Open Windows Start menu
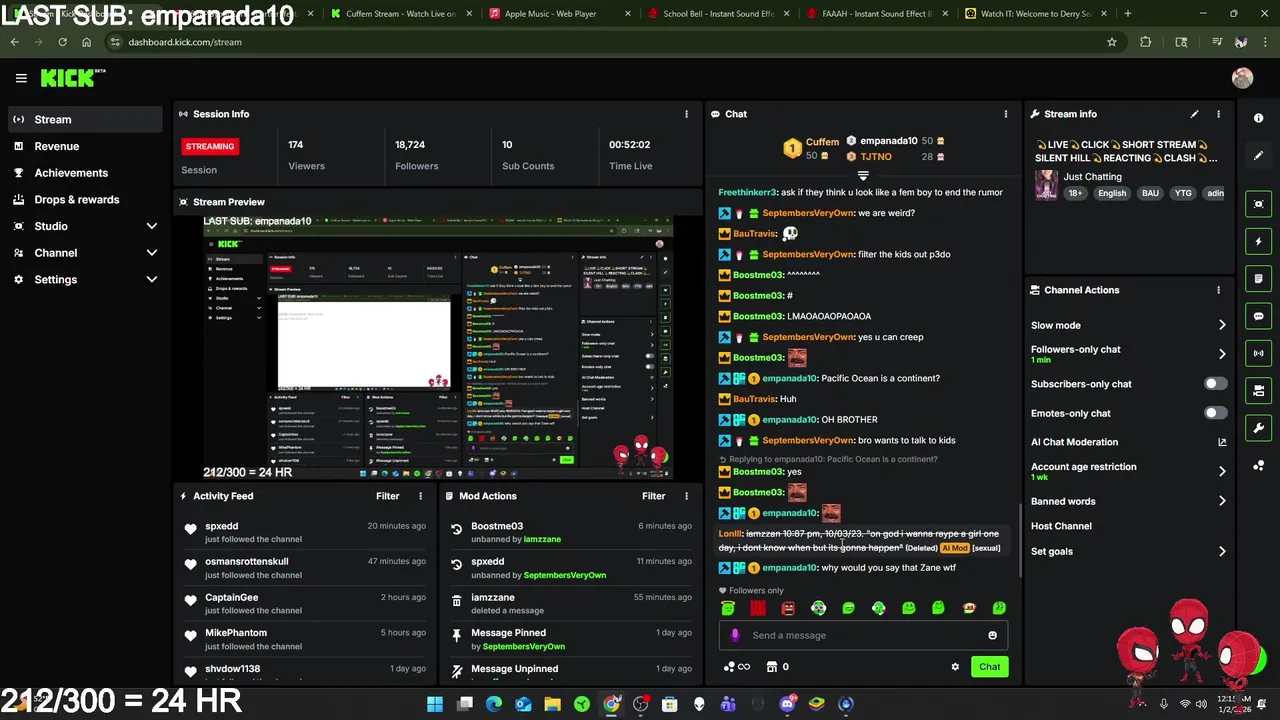Image resolution: width=1280 pixels, height=720 pixels. coord(435,704)
